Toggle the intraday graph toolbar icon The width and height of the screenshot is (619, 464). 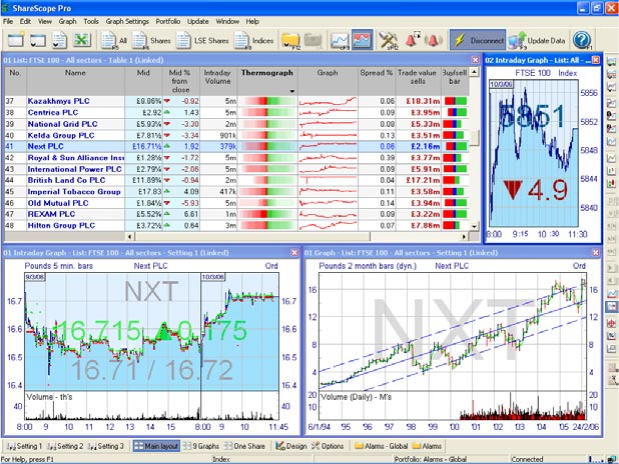point(362,40)
